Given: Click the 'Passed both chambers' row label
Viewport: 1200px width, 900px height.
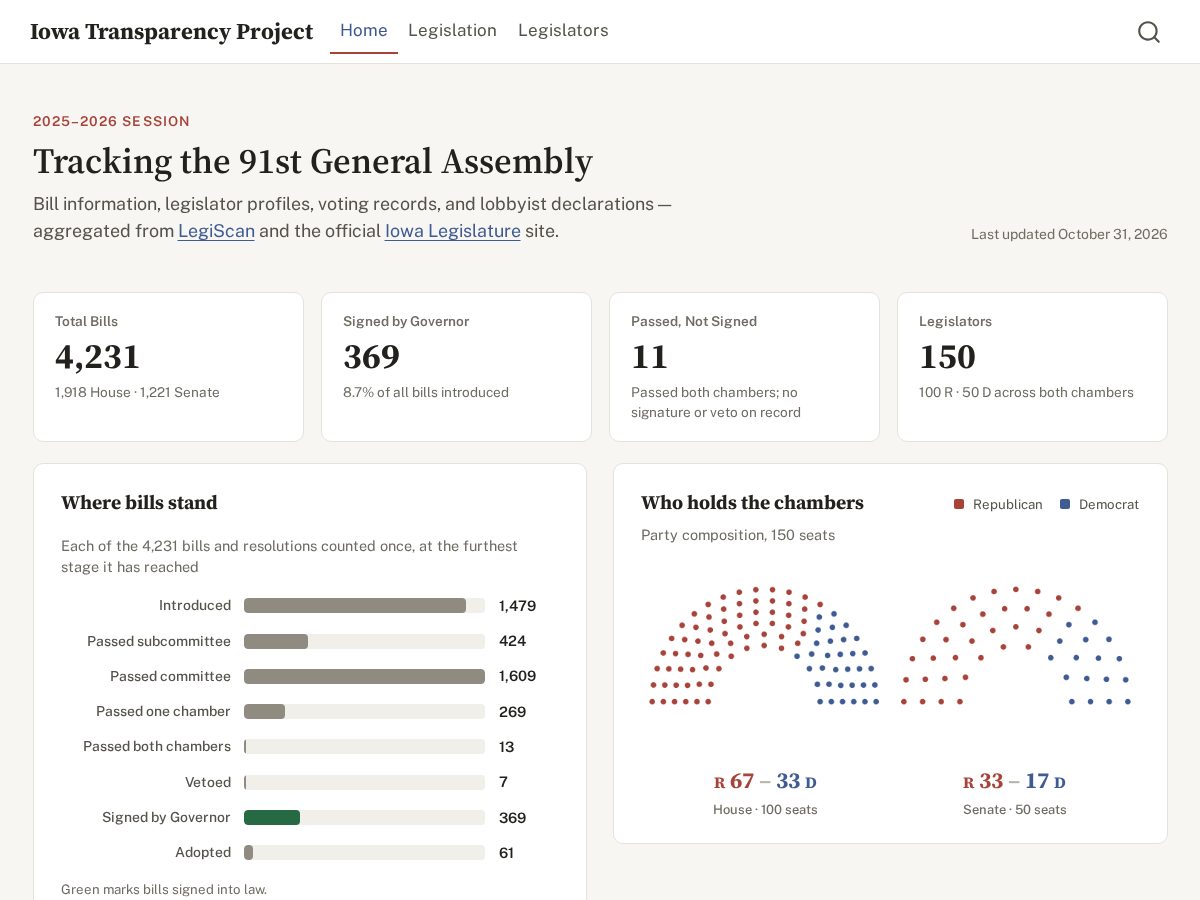Looking at the screenshot, I should tap(157, 747).
